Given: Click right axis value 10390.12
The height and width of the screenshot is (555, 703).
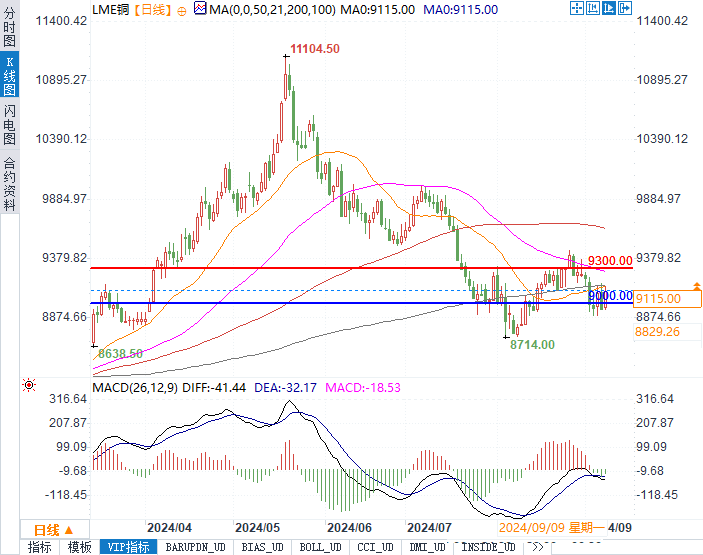Looking at the screenshot, I should pyautogui.click(x=662, y=139).
